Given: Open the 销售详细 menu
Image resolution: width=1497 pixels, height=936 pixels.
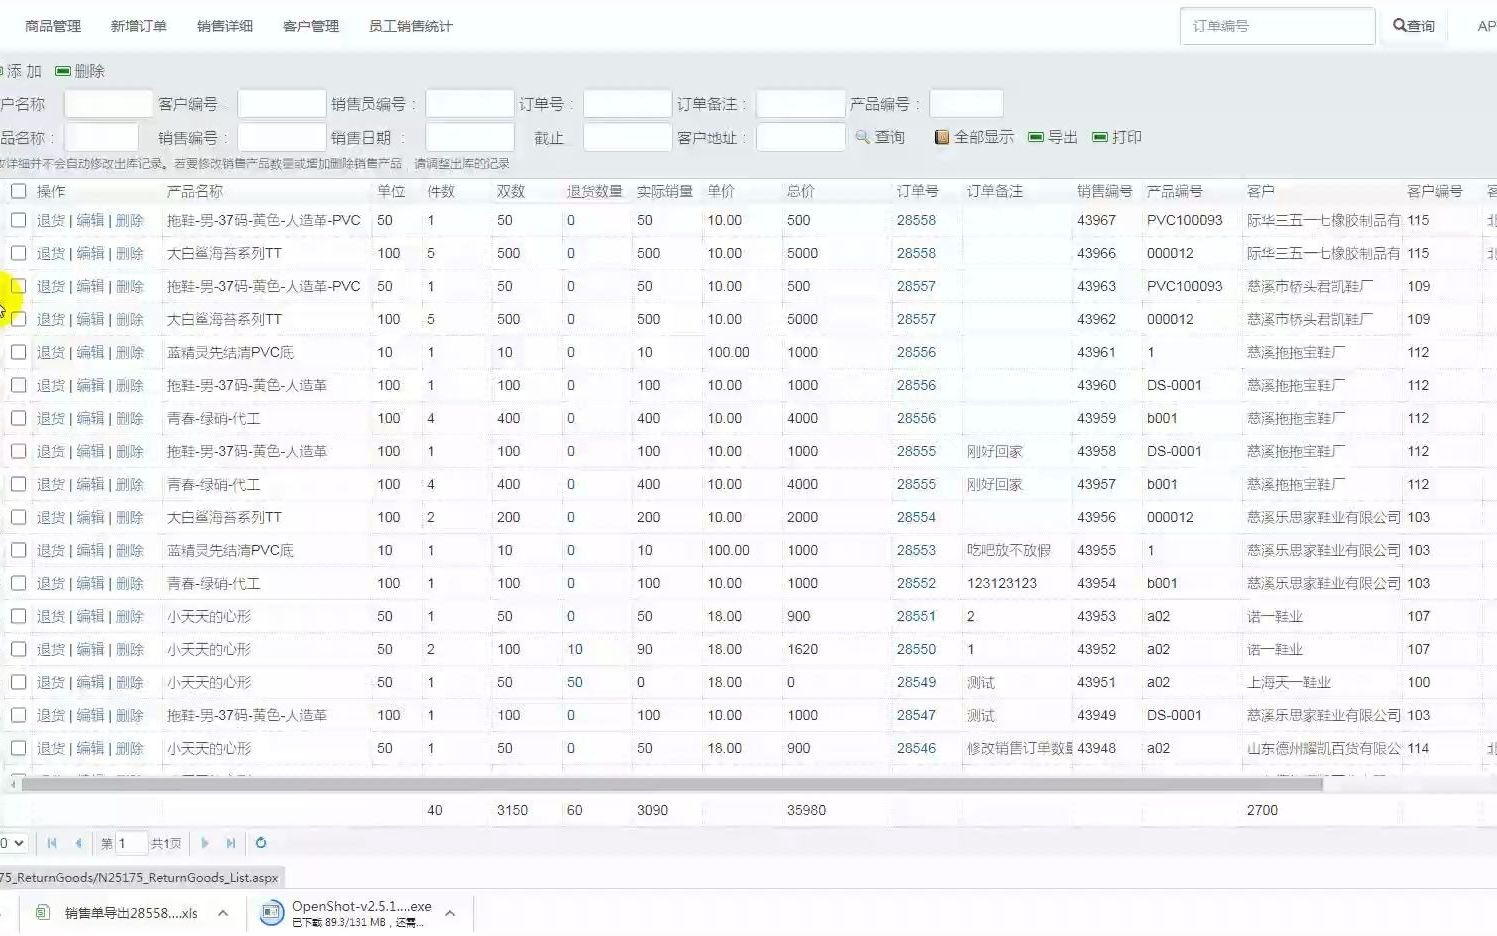Looking at the screenshot, I should click(x=225, y=26).
